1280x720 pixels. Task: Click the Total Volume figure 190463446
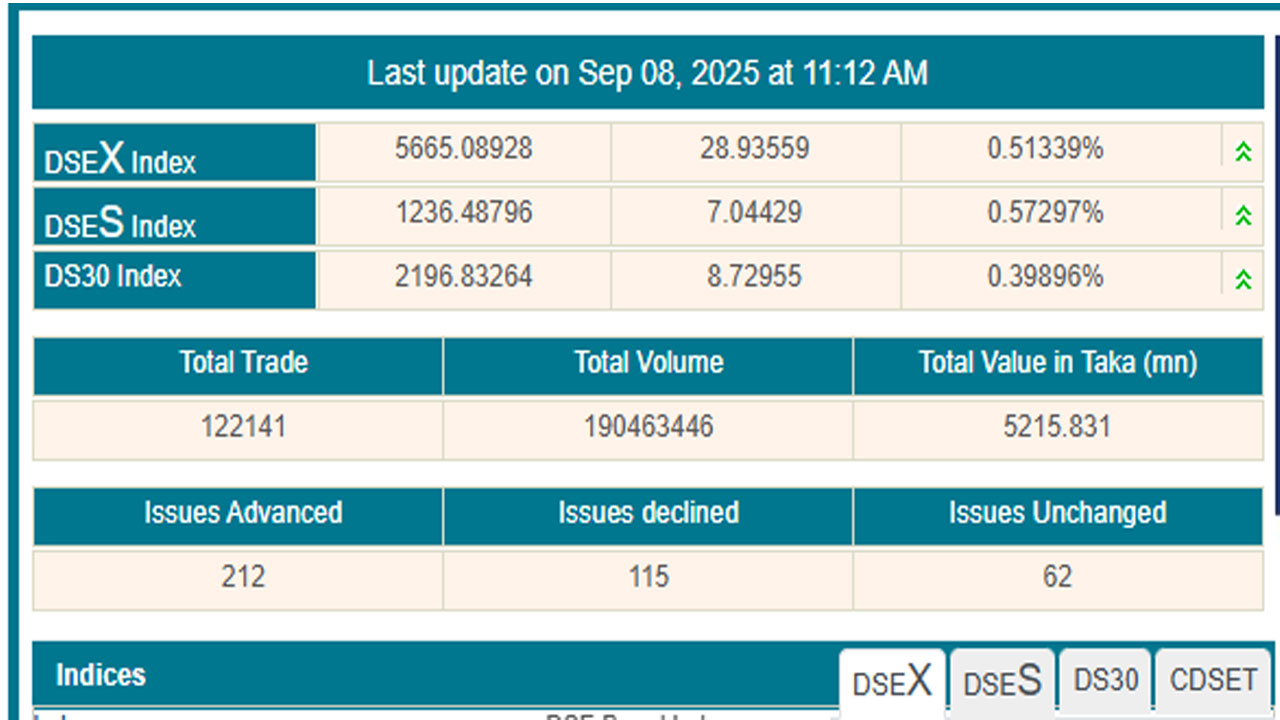648,427
